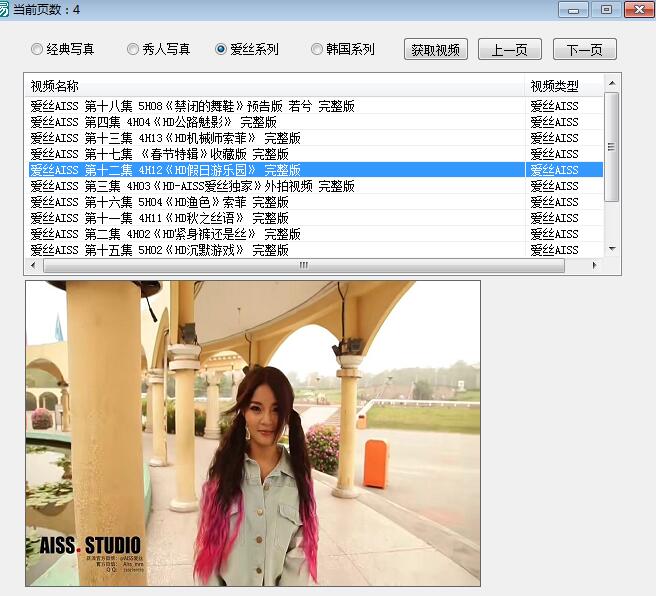The height and width of the screenshot is (596, 656).
Task: Go to previous page with 上一页
Action: [510, 49]
